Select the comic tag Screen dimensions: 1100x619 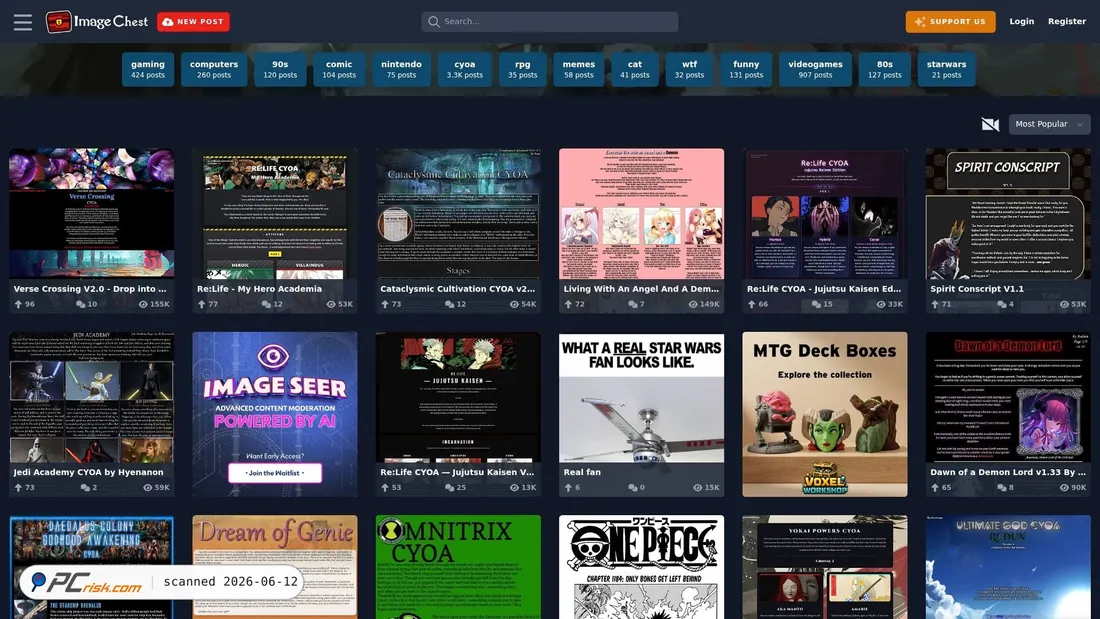click(339, 69)
